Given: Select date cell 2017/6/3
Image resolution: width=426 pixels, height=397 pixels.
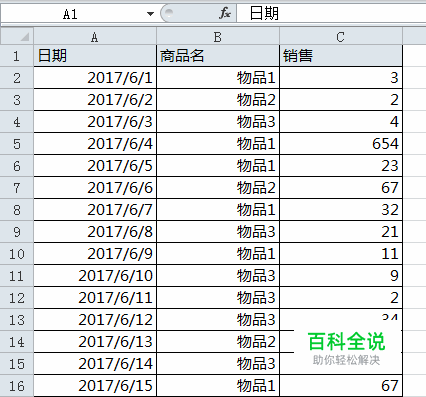Looking at the screenshot, I should point(95,122).
